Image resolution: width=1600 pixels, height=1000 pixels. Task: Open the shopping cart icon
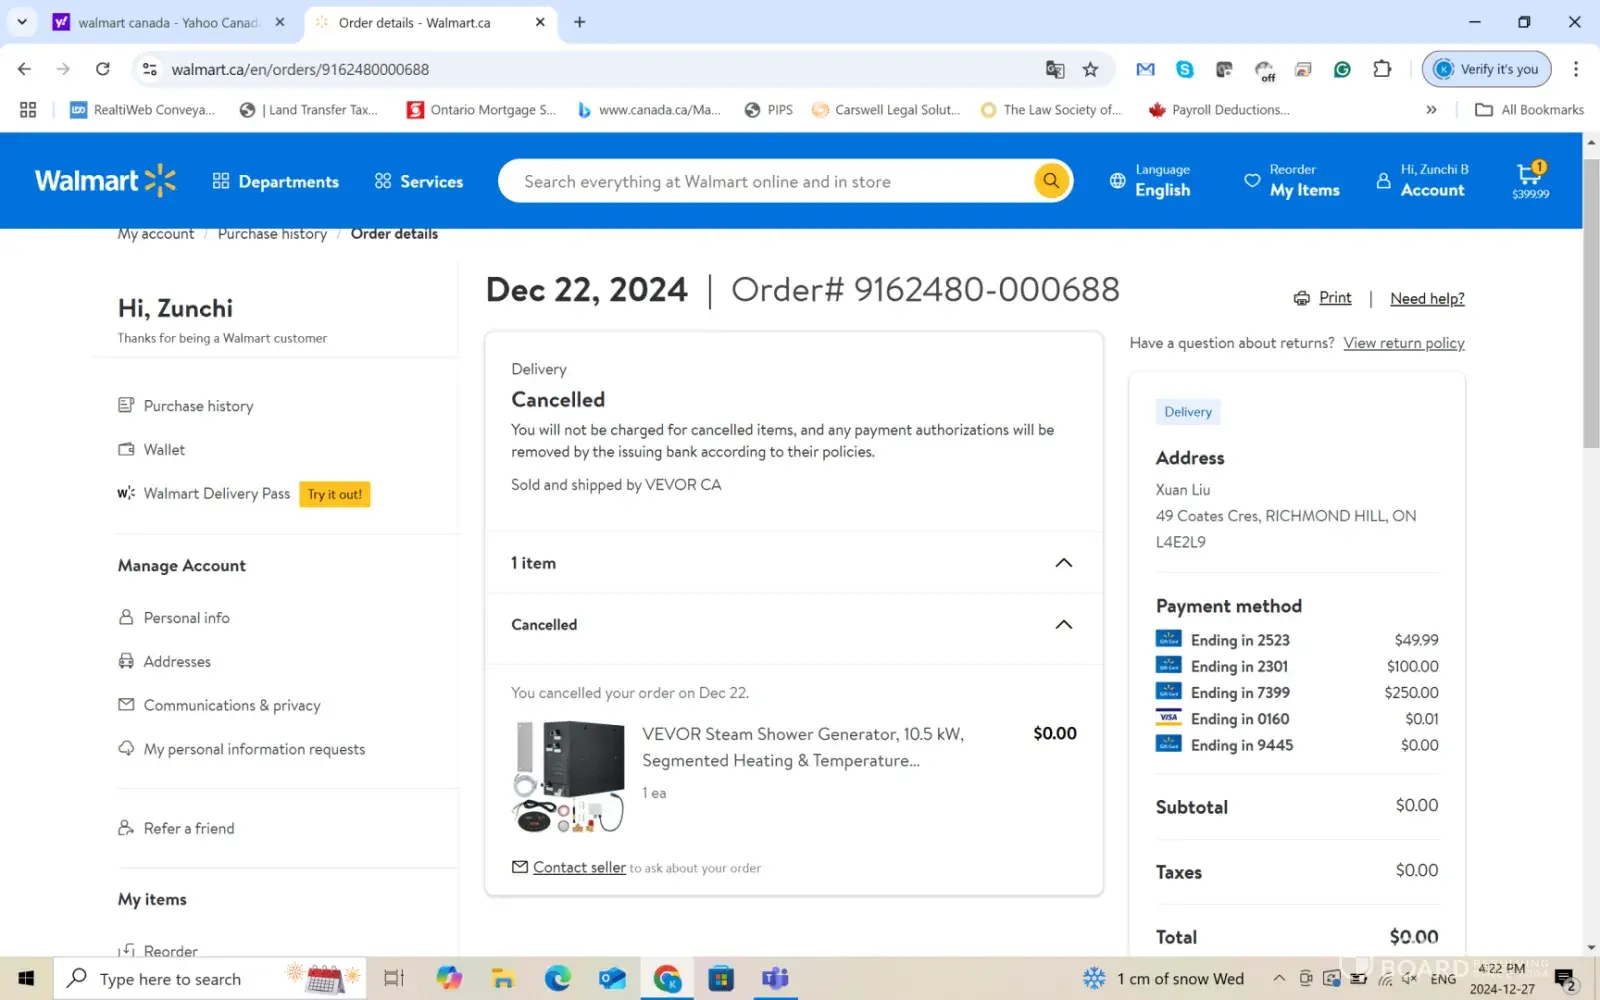point(1529,175)
